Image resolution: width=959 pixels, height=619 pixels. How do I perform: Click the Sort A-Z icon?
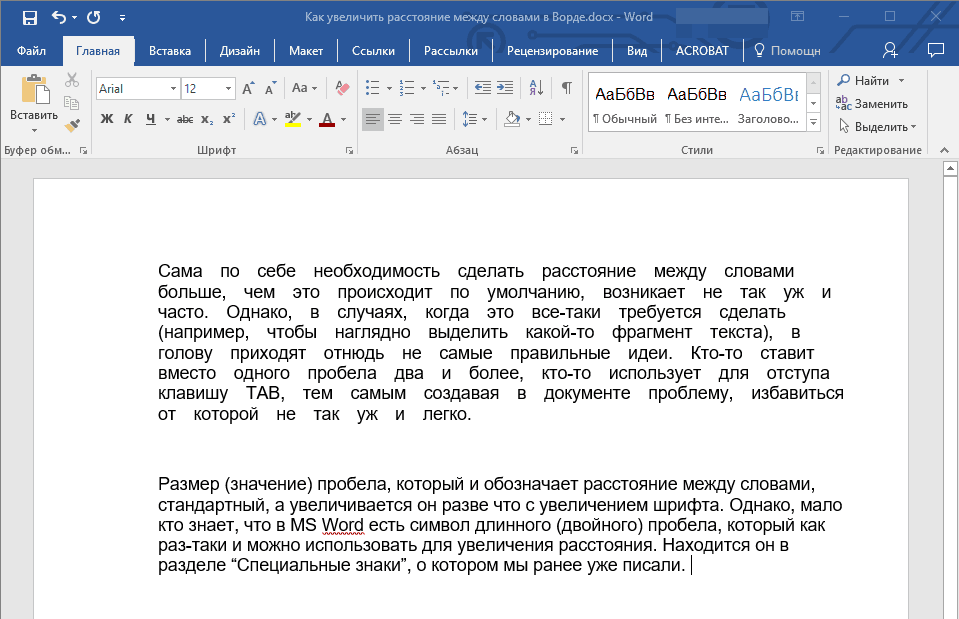[x=536, y=89]
